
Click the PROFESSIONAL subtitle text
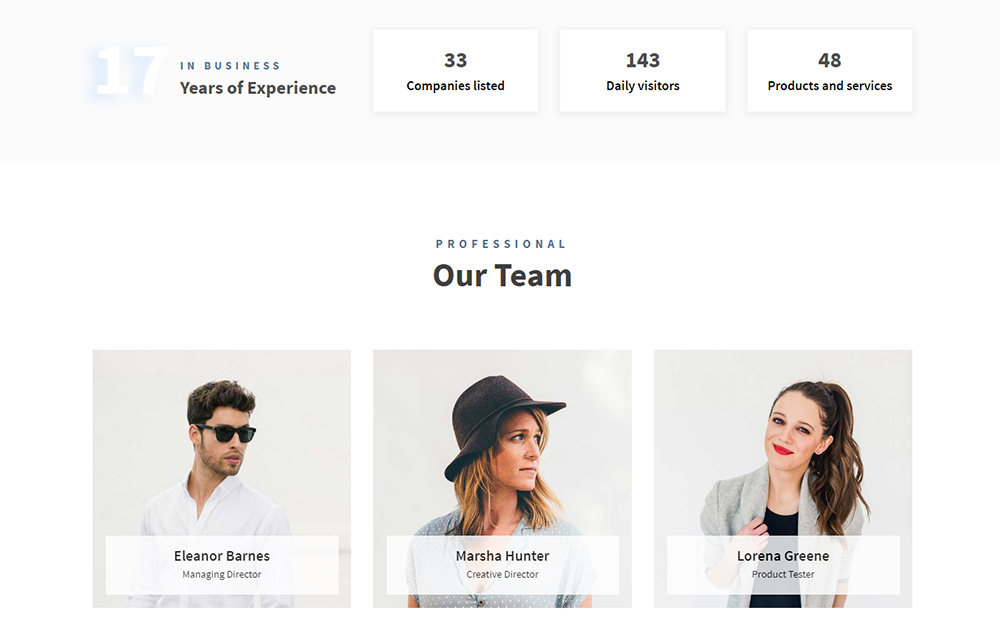(x=501, y=244)
